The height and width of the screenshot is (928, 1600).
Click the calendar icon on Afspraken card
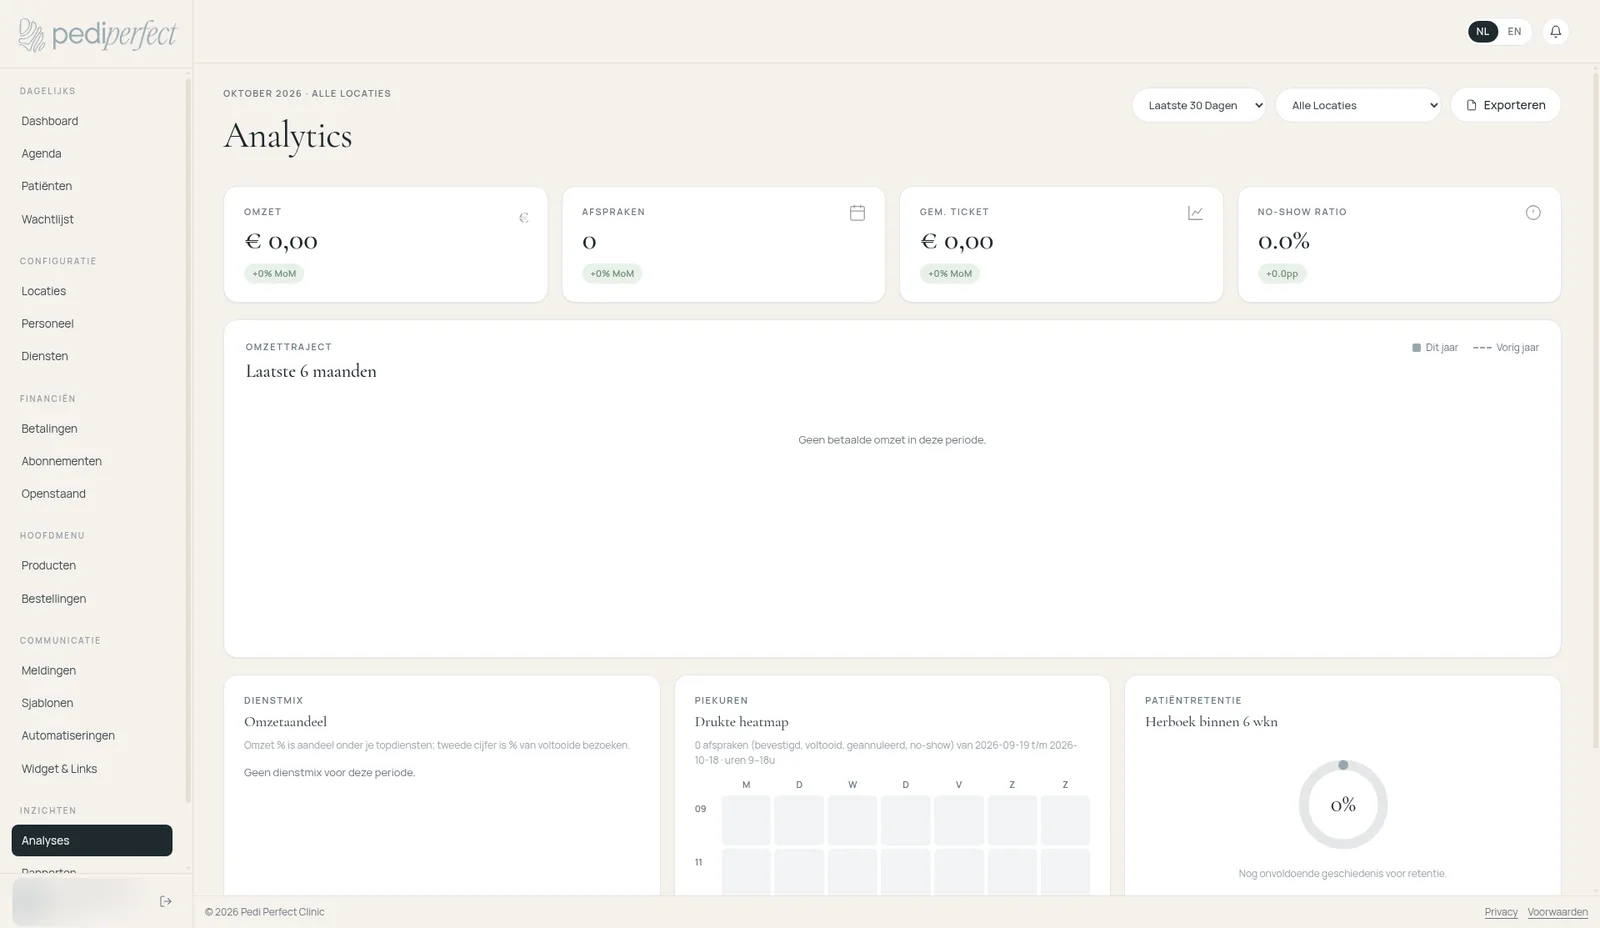pos(857,213)
